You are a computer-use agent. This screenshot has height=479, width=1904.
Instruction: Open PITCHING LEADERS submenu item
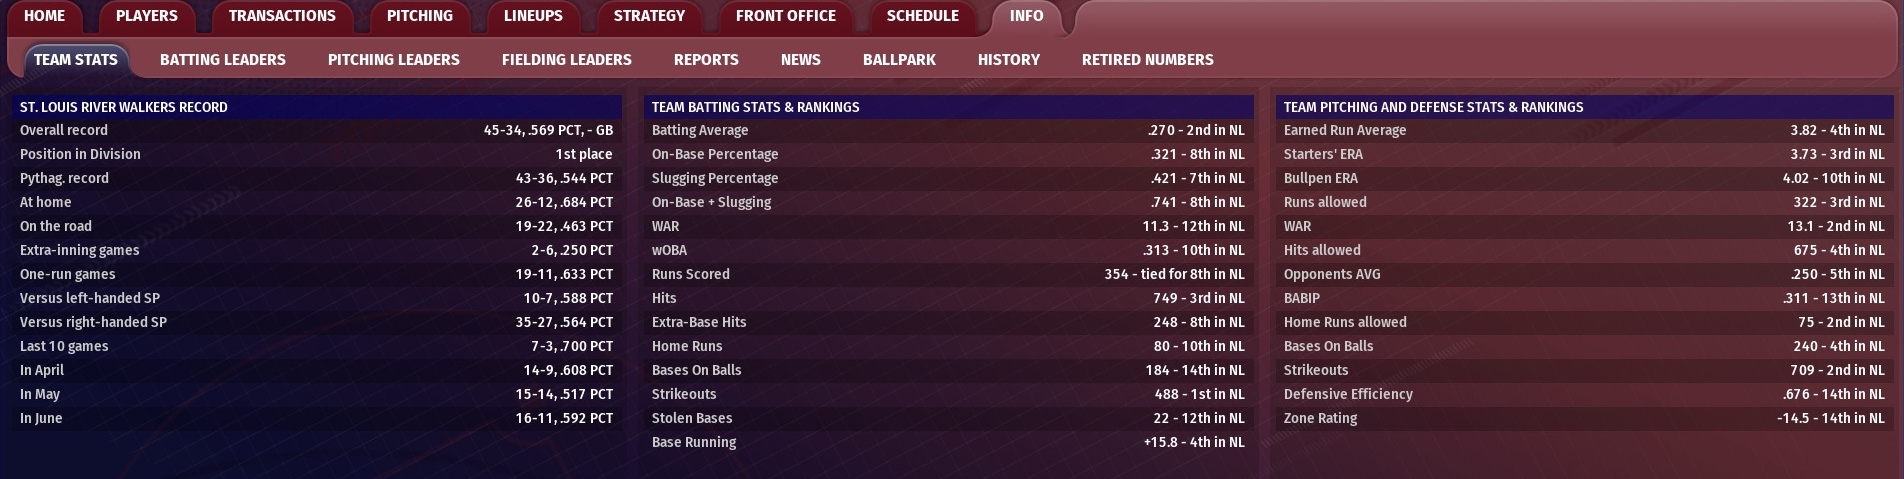394,60
